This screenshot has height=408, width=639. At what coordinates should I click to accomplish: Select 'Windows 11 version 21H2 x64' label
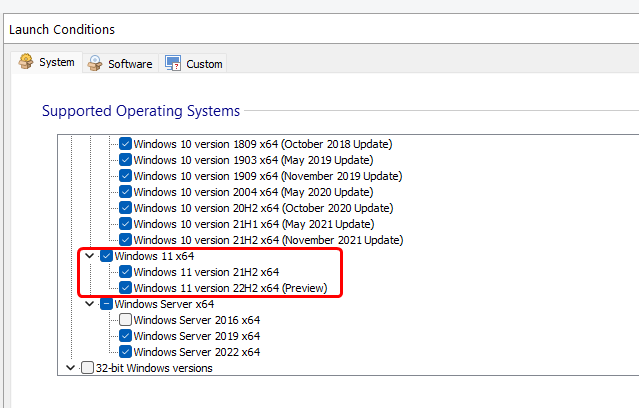point(206,272)
